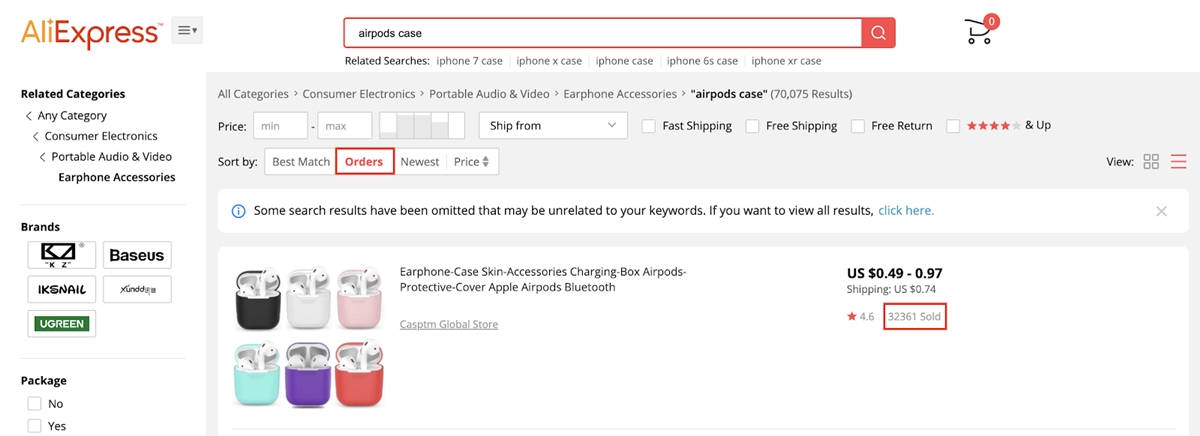Open the Earphone-Case Skin-Accessories product title
The width and height of the screenshot is (1200, 436).
point(543,280)
